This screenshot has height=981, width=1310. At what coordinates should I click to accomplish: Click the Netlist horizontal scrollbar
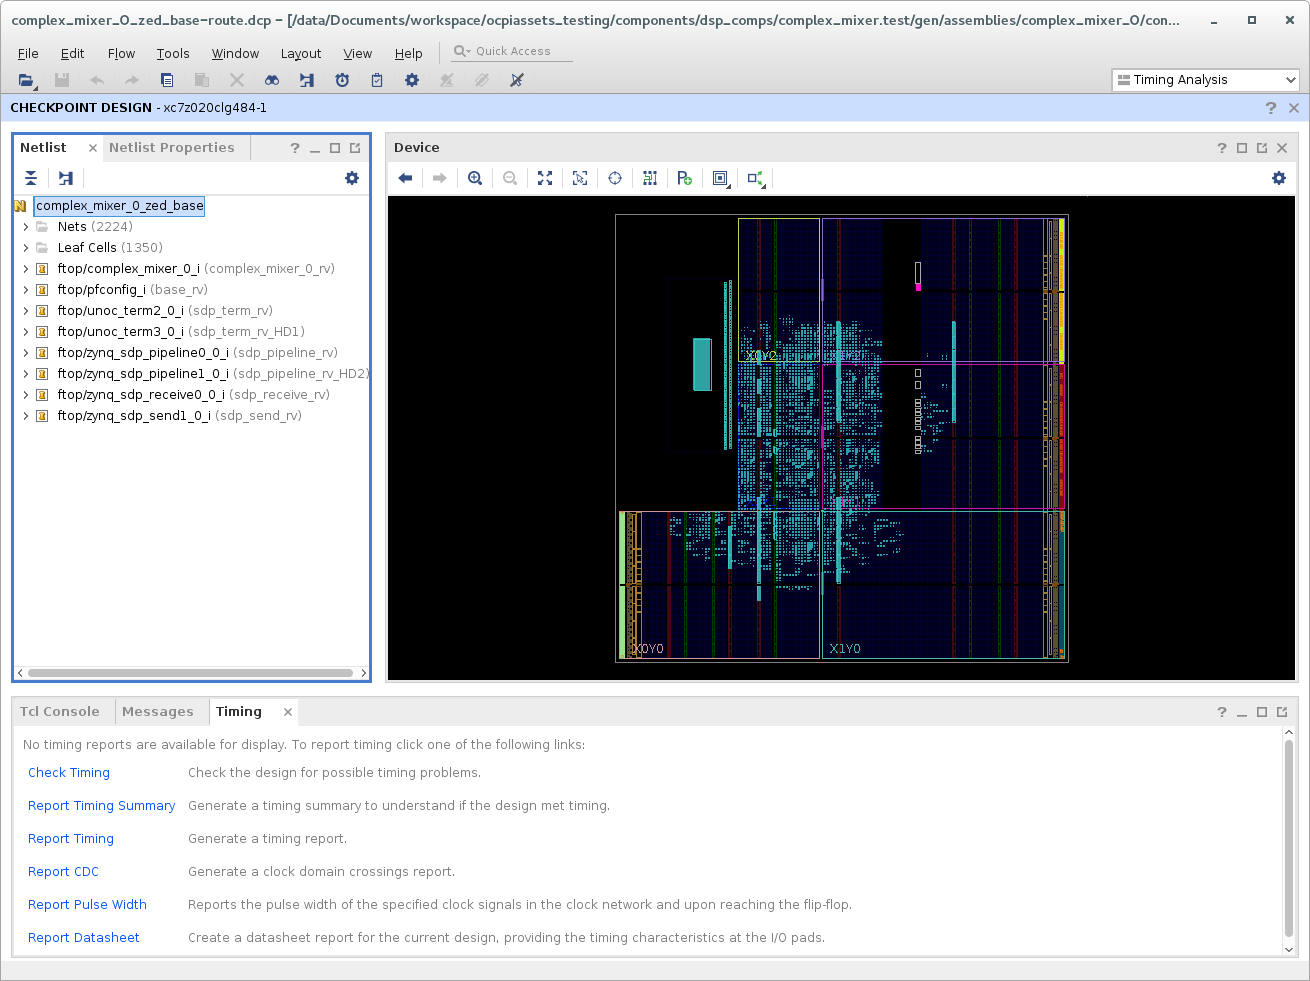click(190, 673)
